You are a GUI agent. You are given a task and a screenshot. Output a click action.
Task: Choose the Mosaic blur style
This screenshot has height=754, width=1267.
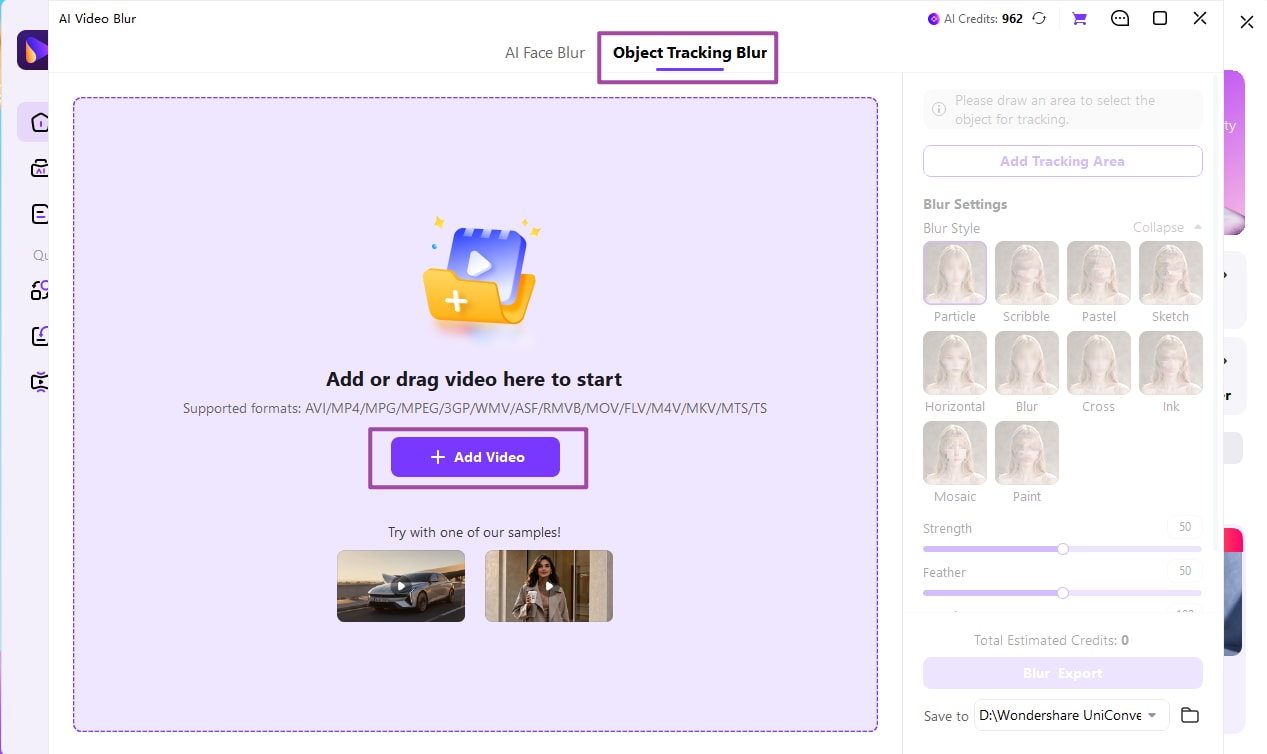click(x=955, y=453)
